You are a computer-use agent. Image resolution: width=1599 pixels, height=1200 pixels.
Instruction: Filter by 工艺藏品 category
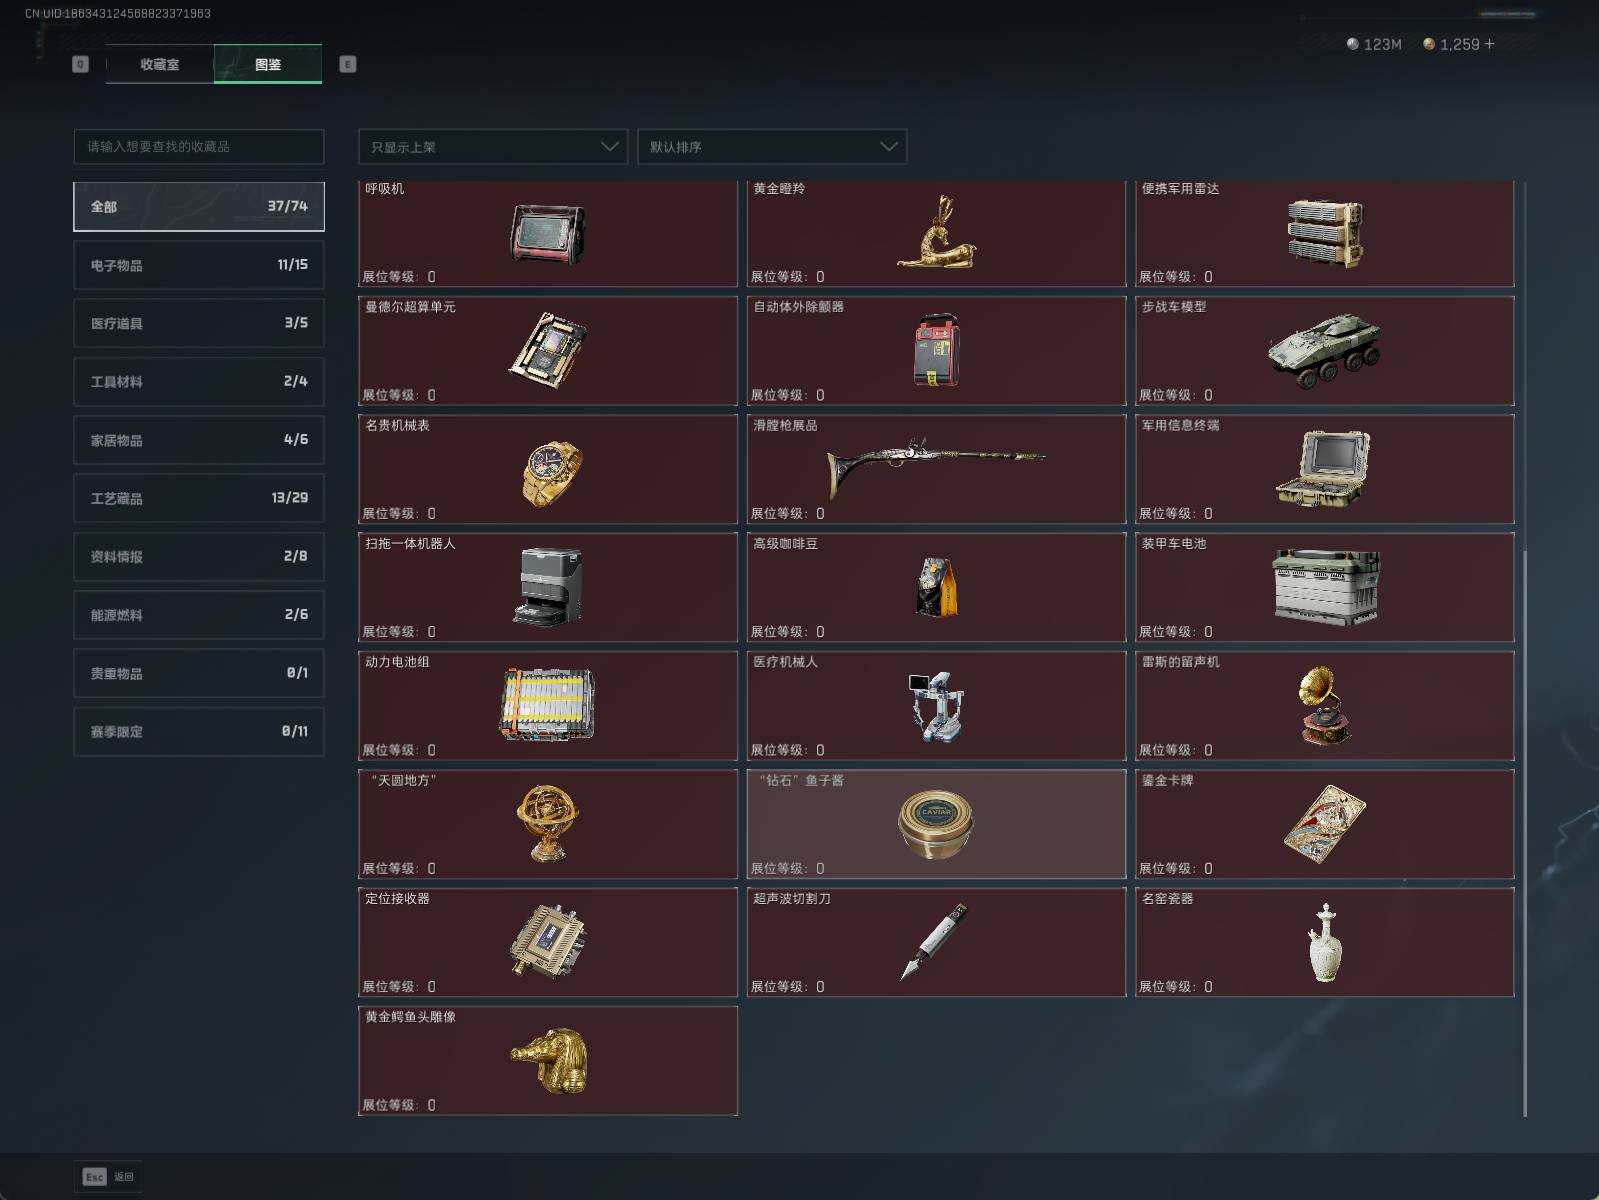point(199,498)
